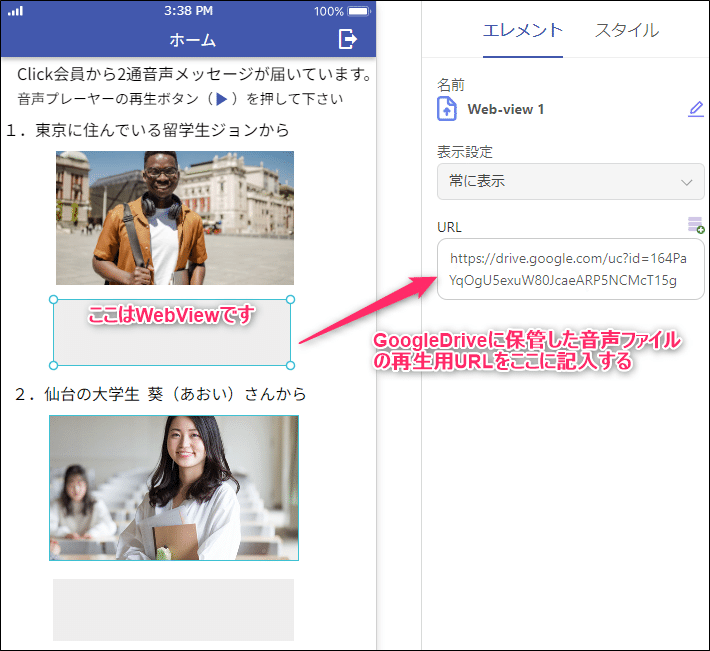The image size is (710, 651).
Task: Click the 100% battery percentage text
Action: tap(329, 11)
